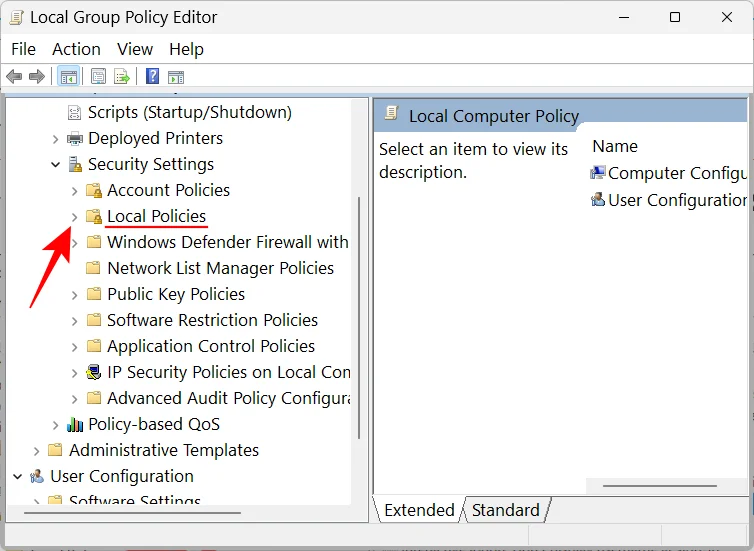Viewport: 754px width, 551px height.
Task: Click the Name column header
Action: point(615,146)
